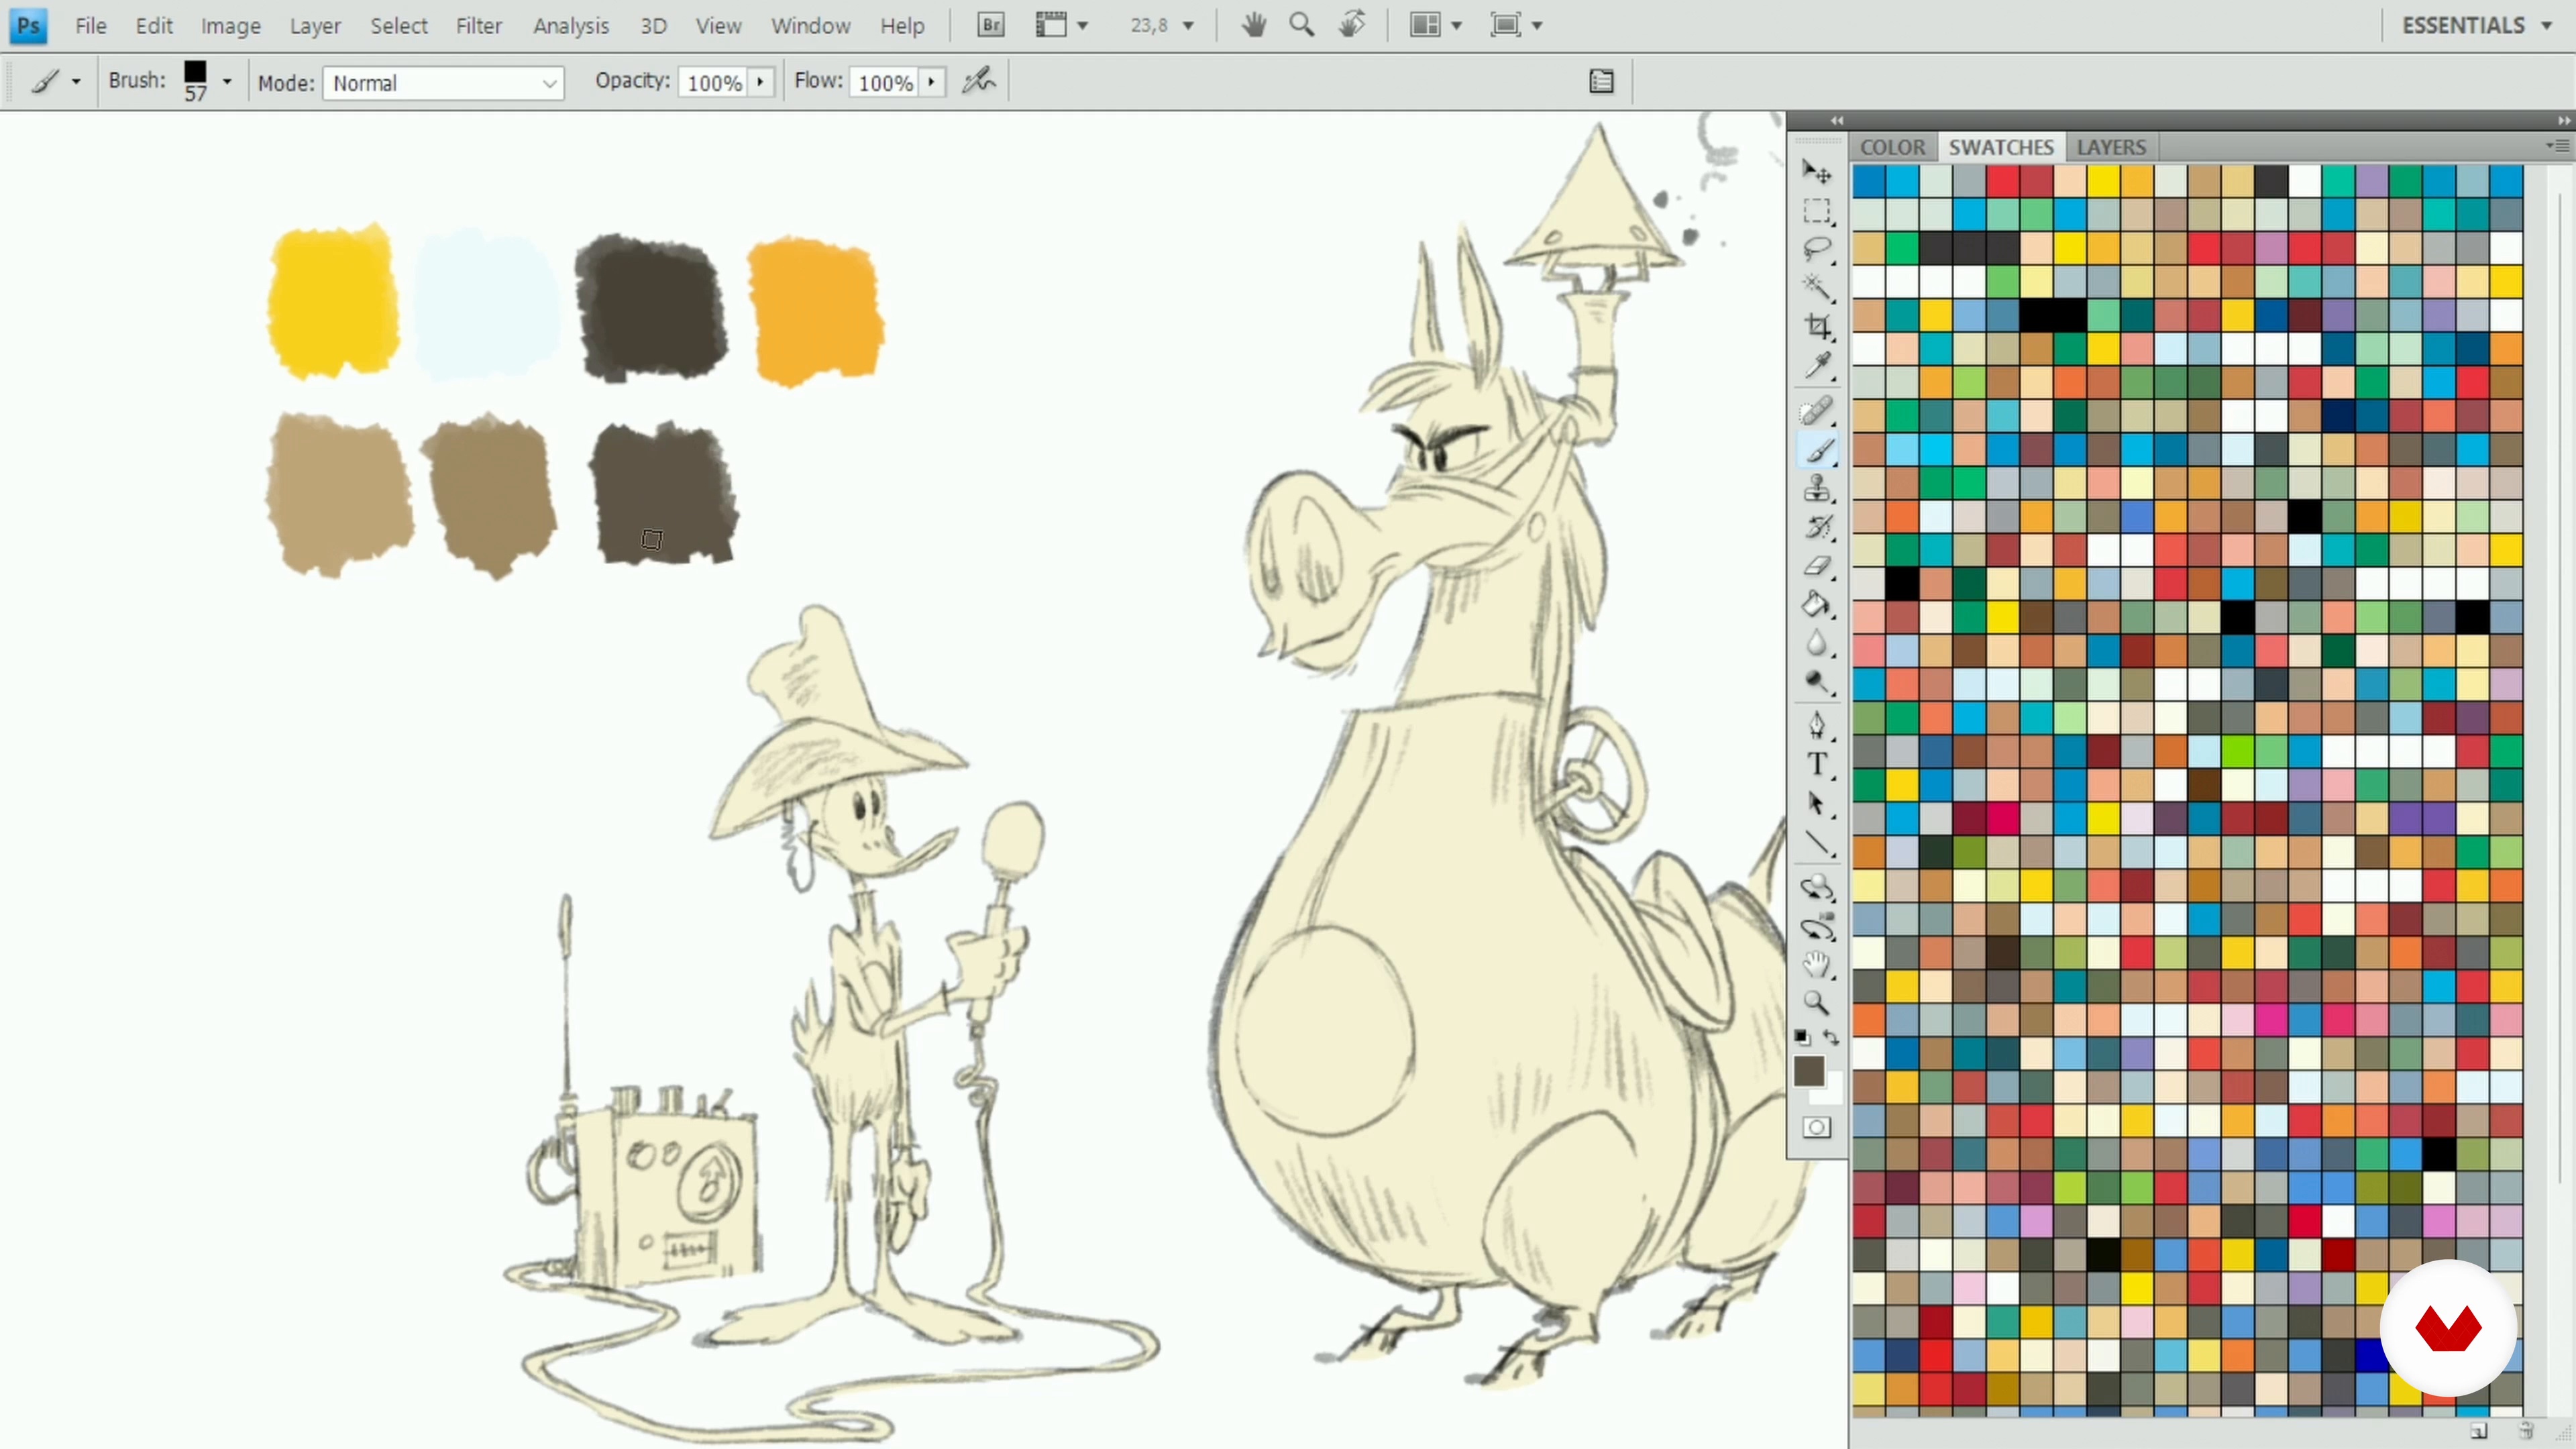Select the Zoom tool in the toolbox

[x=1817, y=1003]
